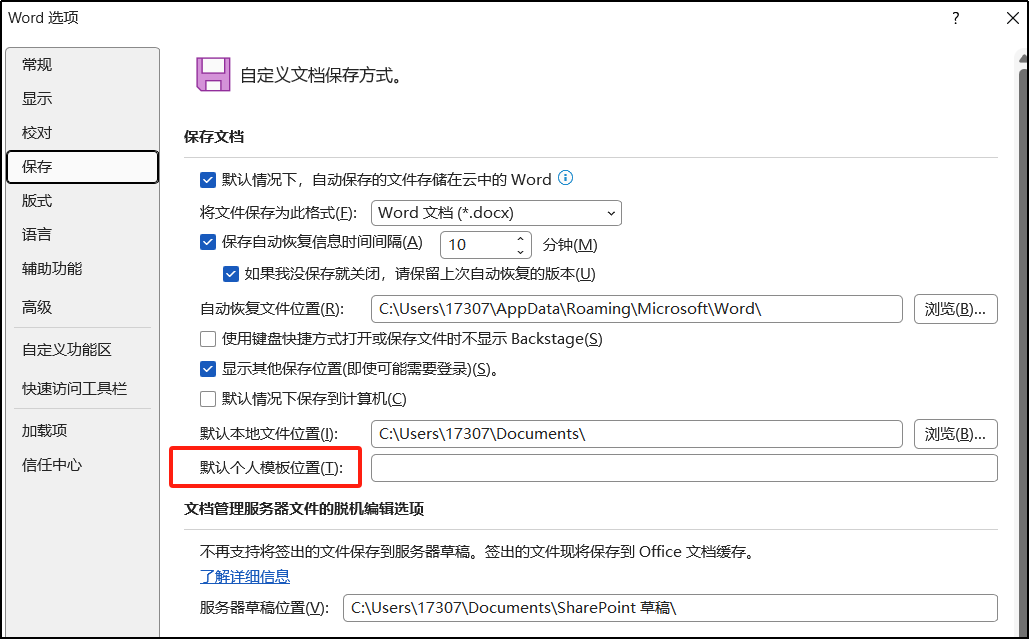Viewport: 1029px width, 639px height.
Task: Decrease the auto-recover minutes spinner
Action: pyautogui.click(x=520, y=251)
